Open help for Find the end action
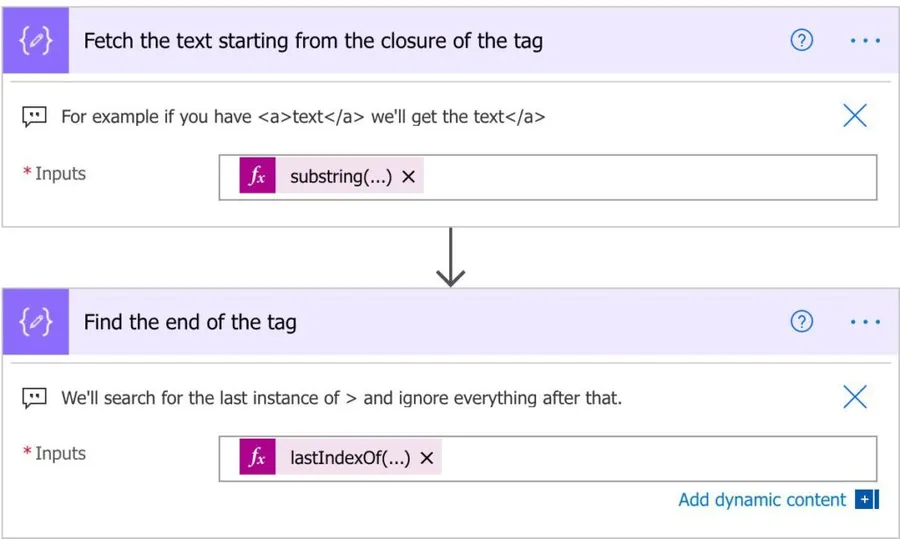This screenshot has height=539, width=900. coord(801,322)
